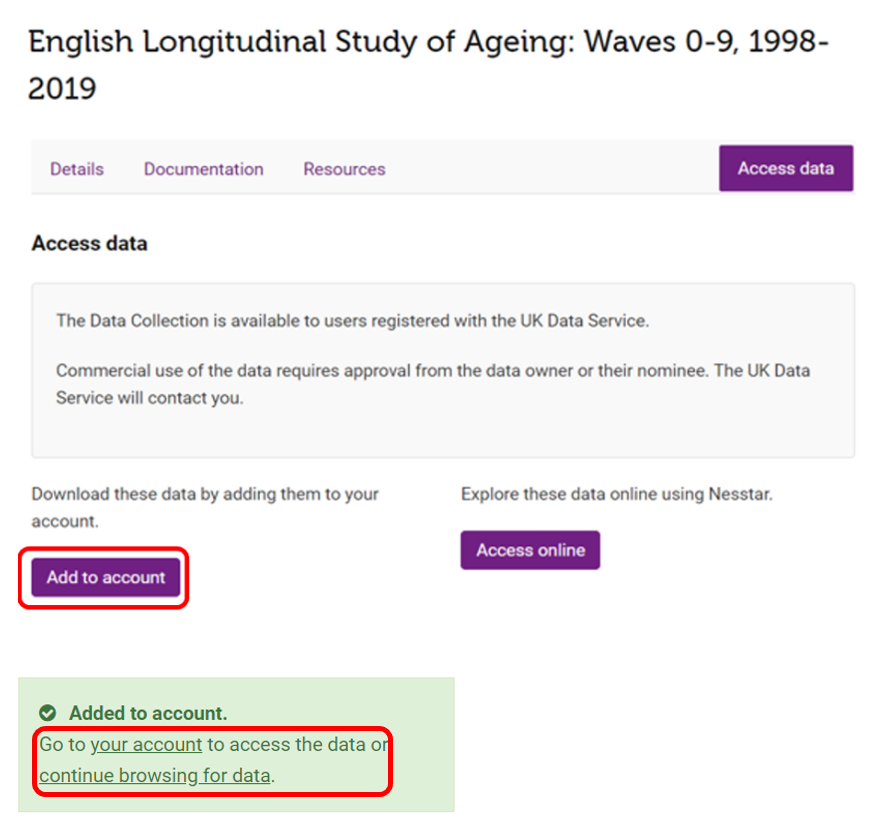This screenshot has width=888, height=832.
Task: Click the 'Added to account.' confirmation text
Action: 148,713
